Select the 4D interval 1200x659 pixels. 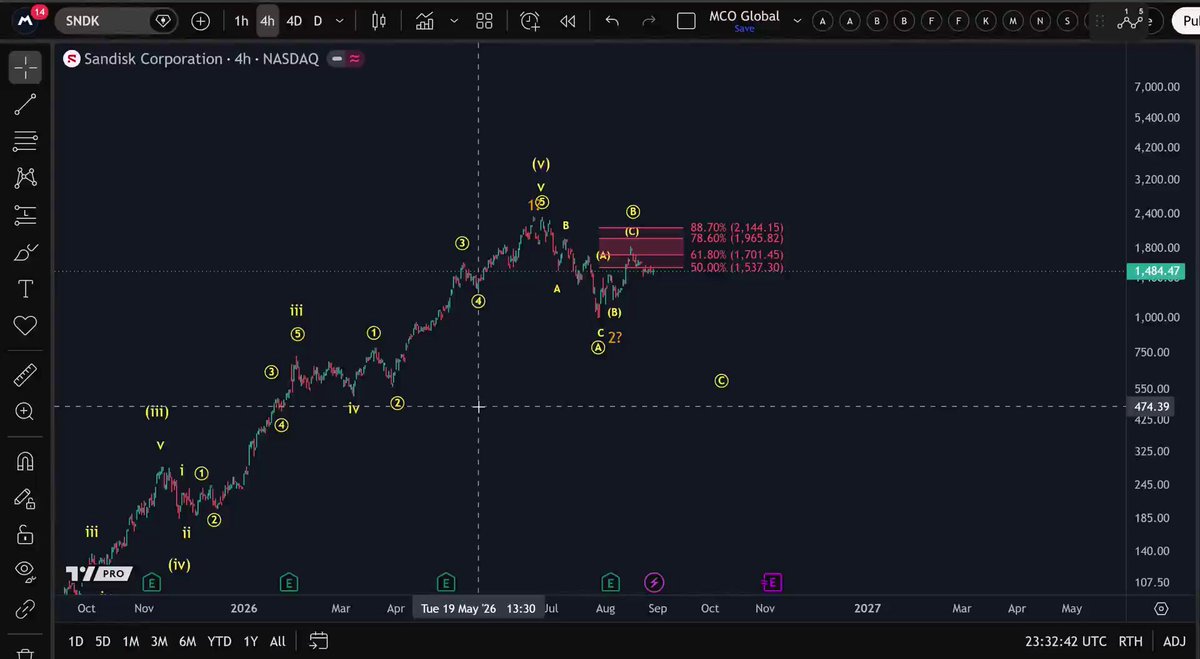pyautogui.click(x=294, y=21)
